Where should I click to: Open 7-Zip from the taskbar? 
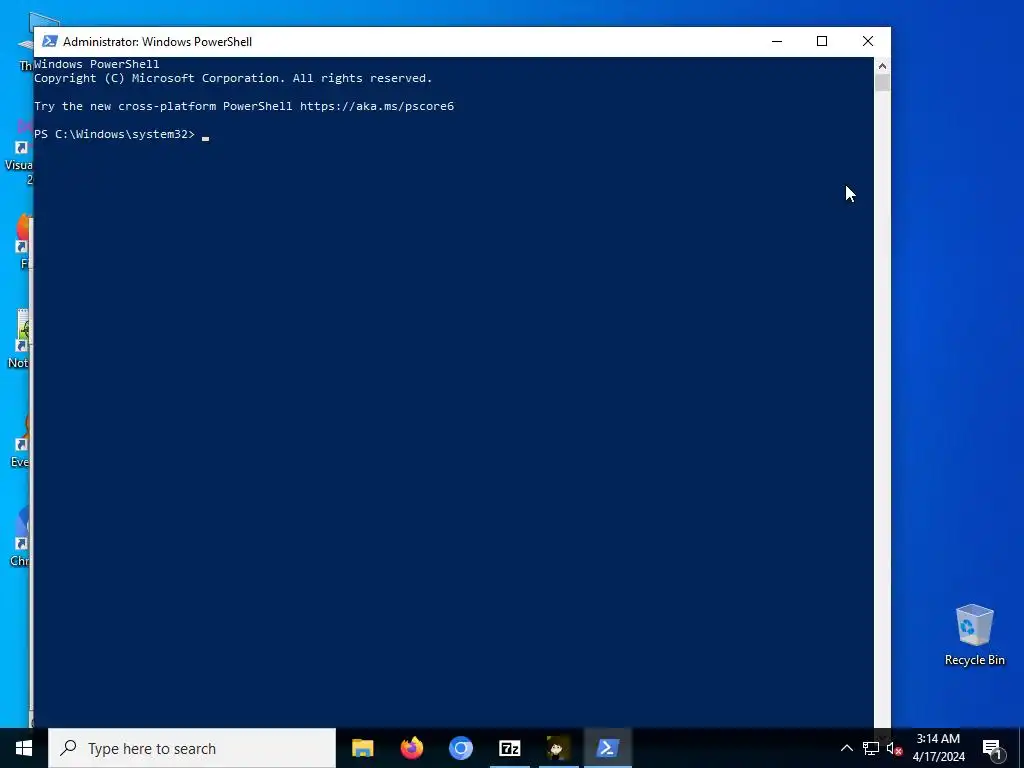tap(509, 748)
